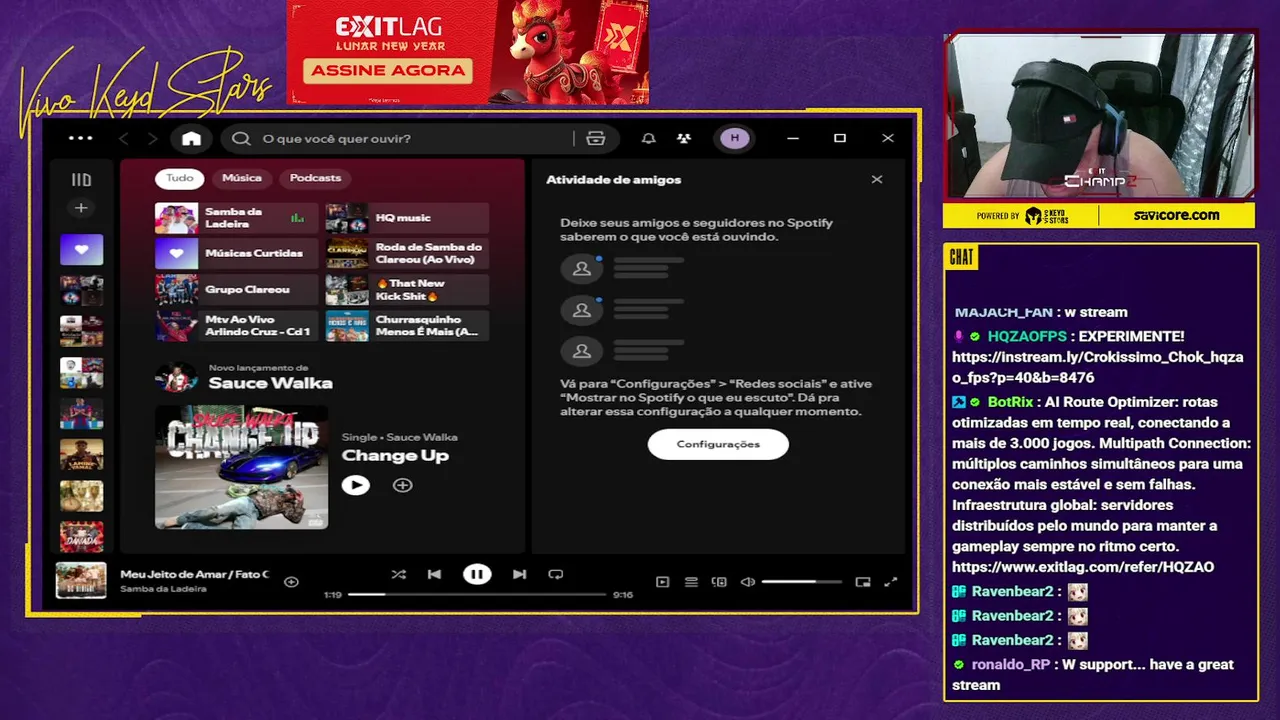Open Samba da Ladeira playlist
The width and height of the screenshot is (1280, 720).
pos(236,218)
